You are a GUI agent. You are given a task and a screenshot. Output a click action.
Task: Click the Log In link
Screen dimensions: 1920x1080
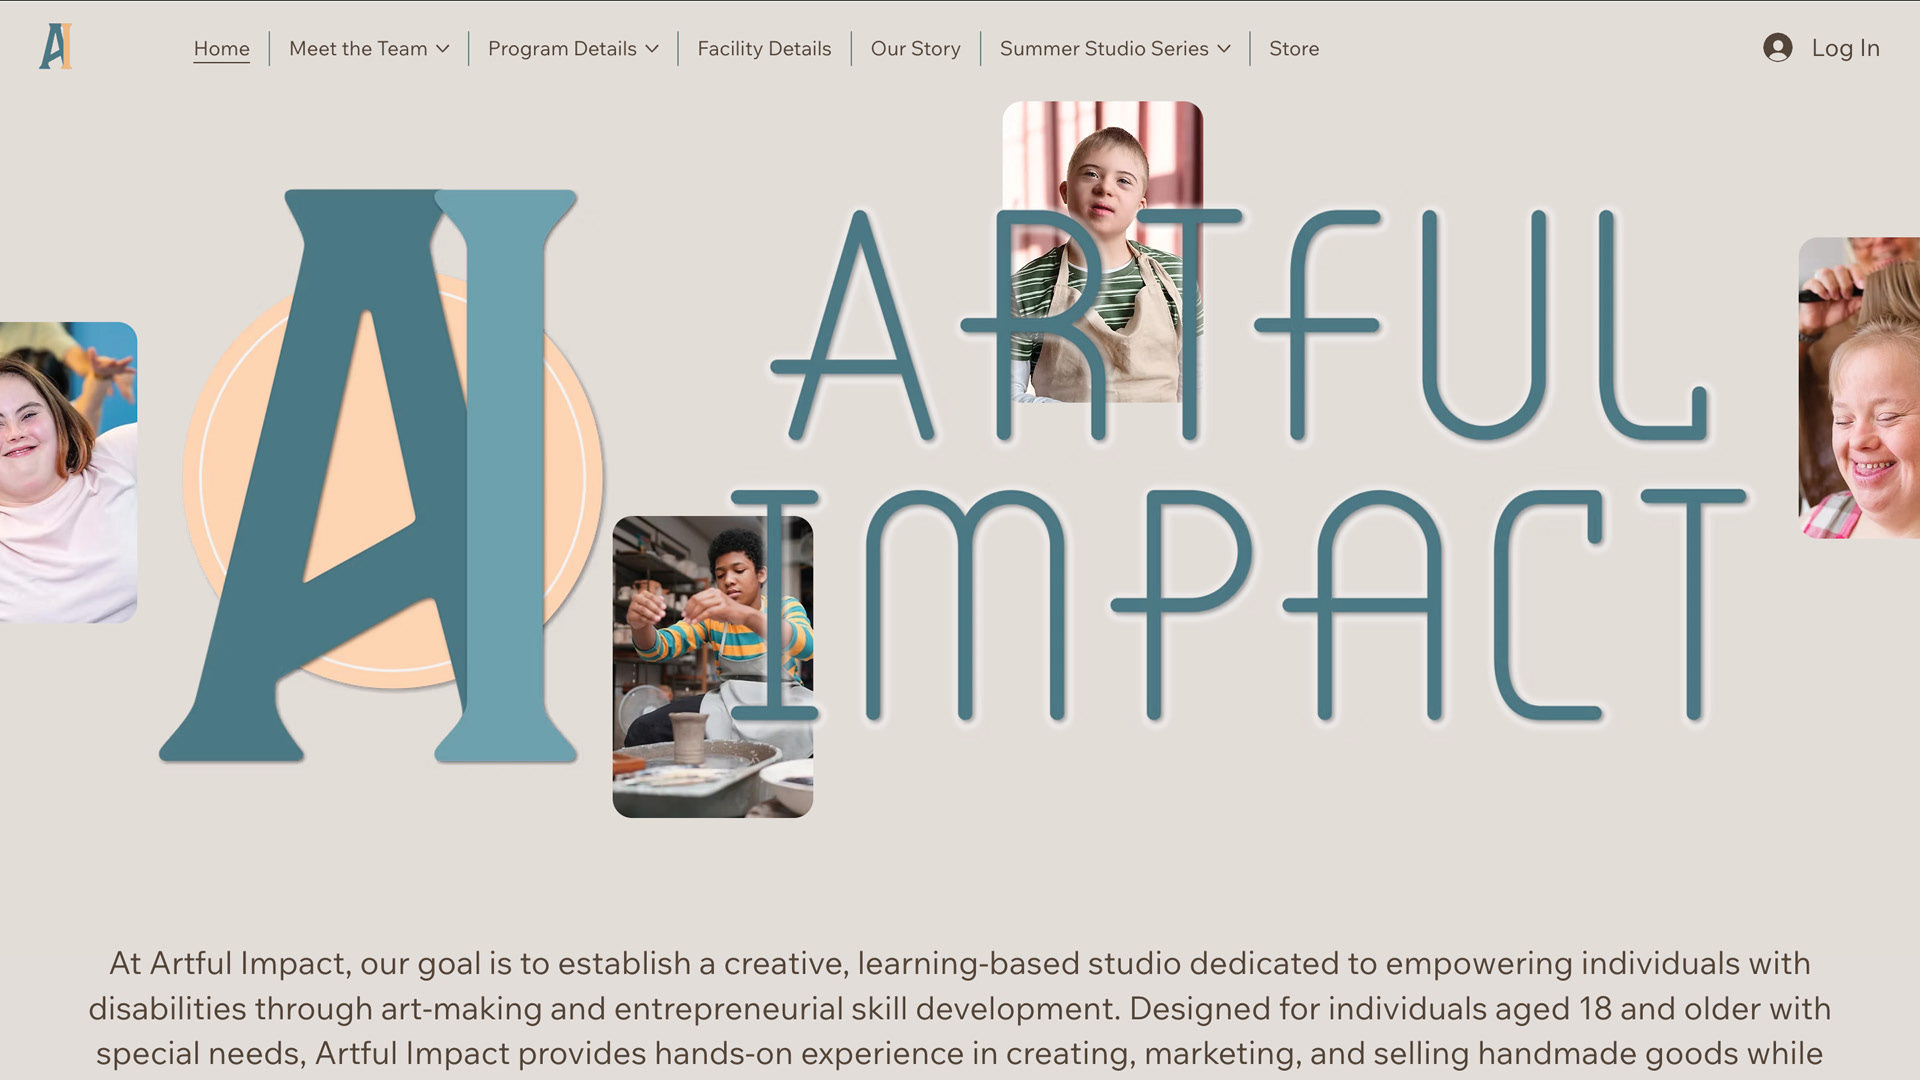point(1845,48)
